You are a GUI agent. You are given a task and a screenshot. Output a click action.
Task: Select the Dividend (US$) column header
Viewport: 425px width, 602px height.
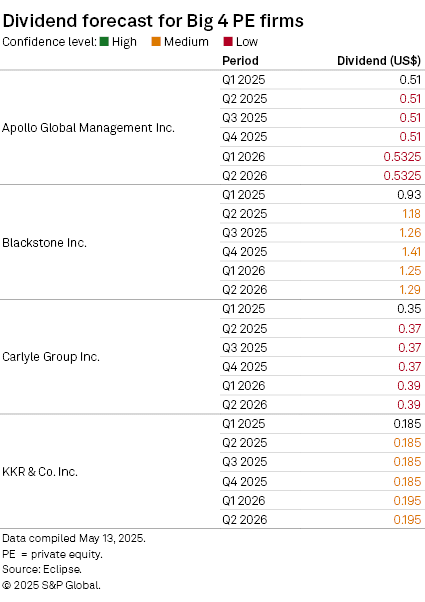click(379, 61)
